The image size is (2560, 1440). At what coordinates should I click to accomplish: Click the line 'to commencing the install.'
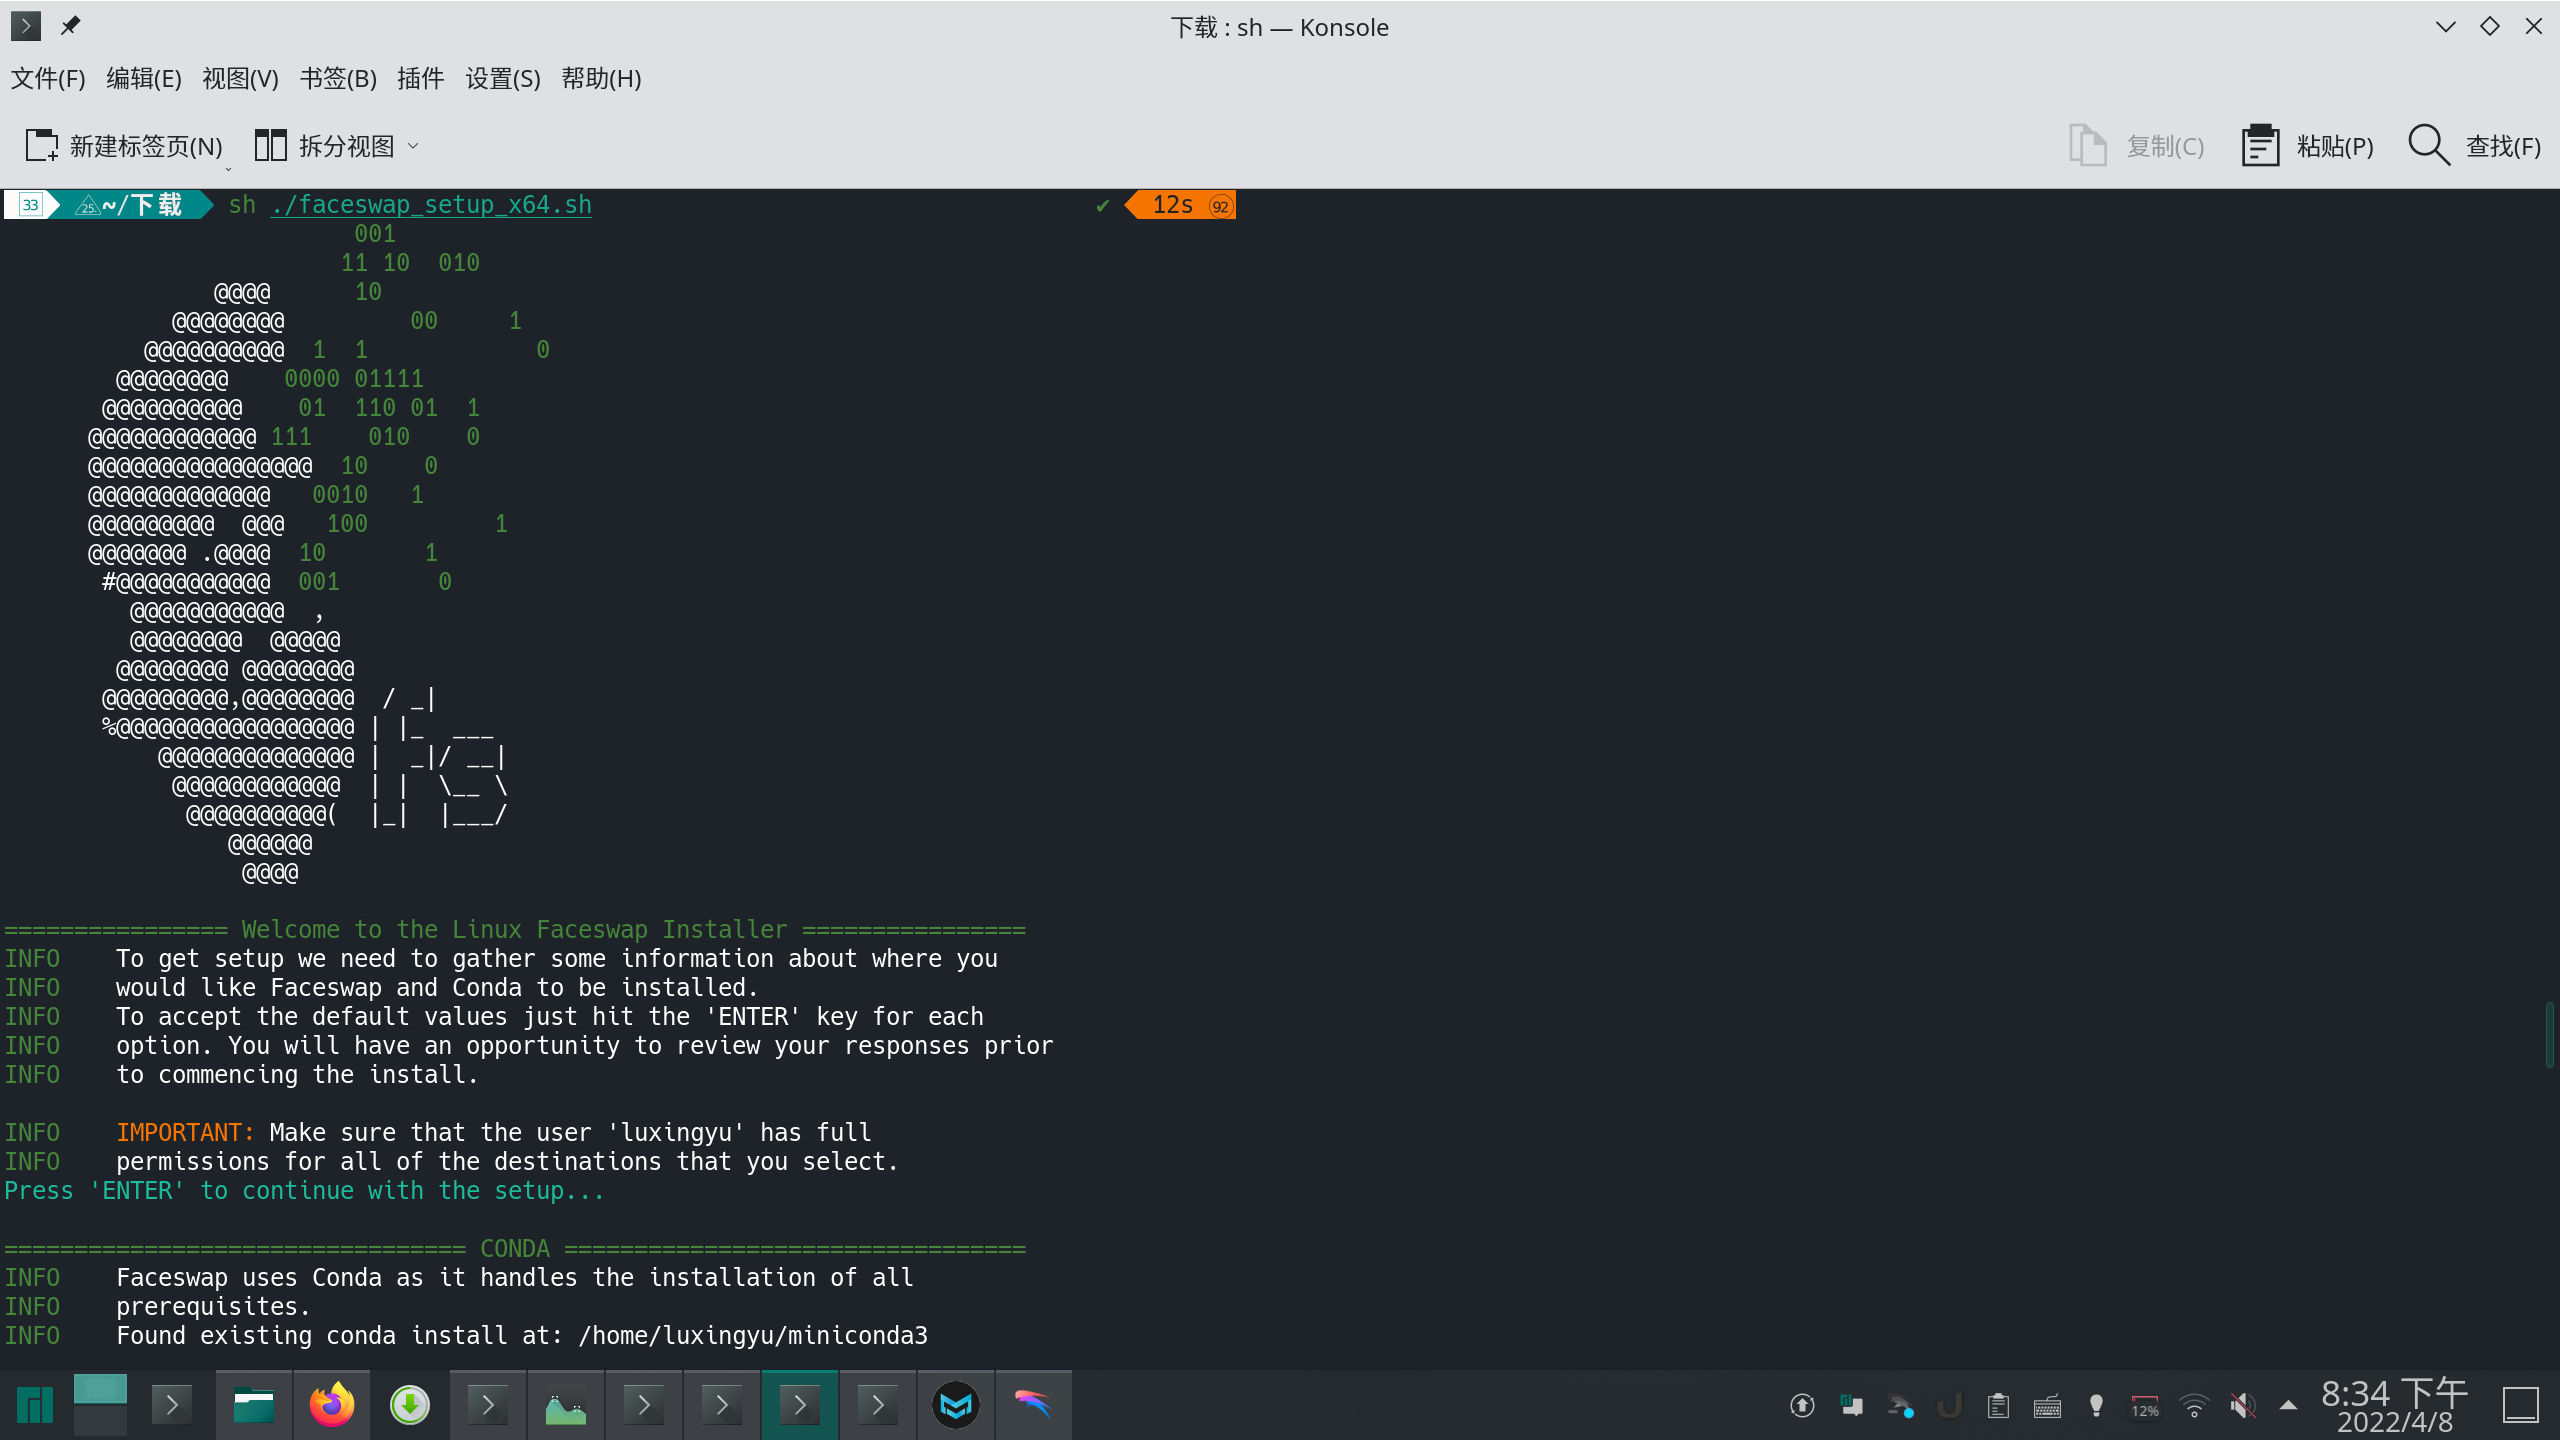click(297, 1074)
